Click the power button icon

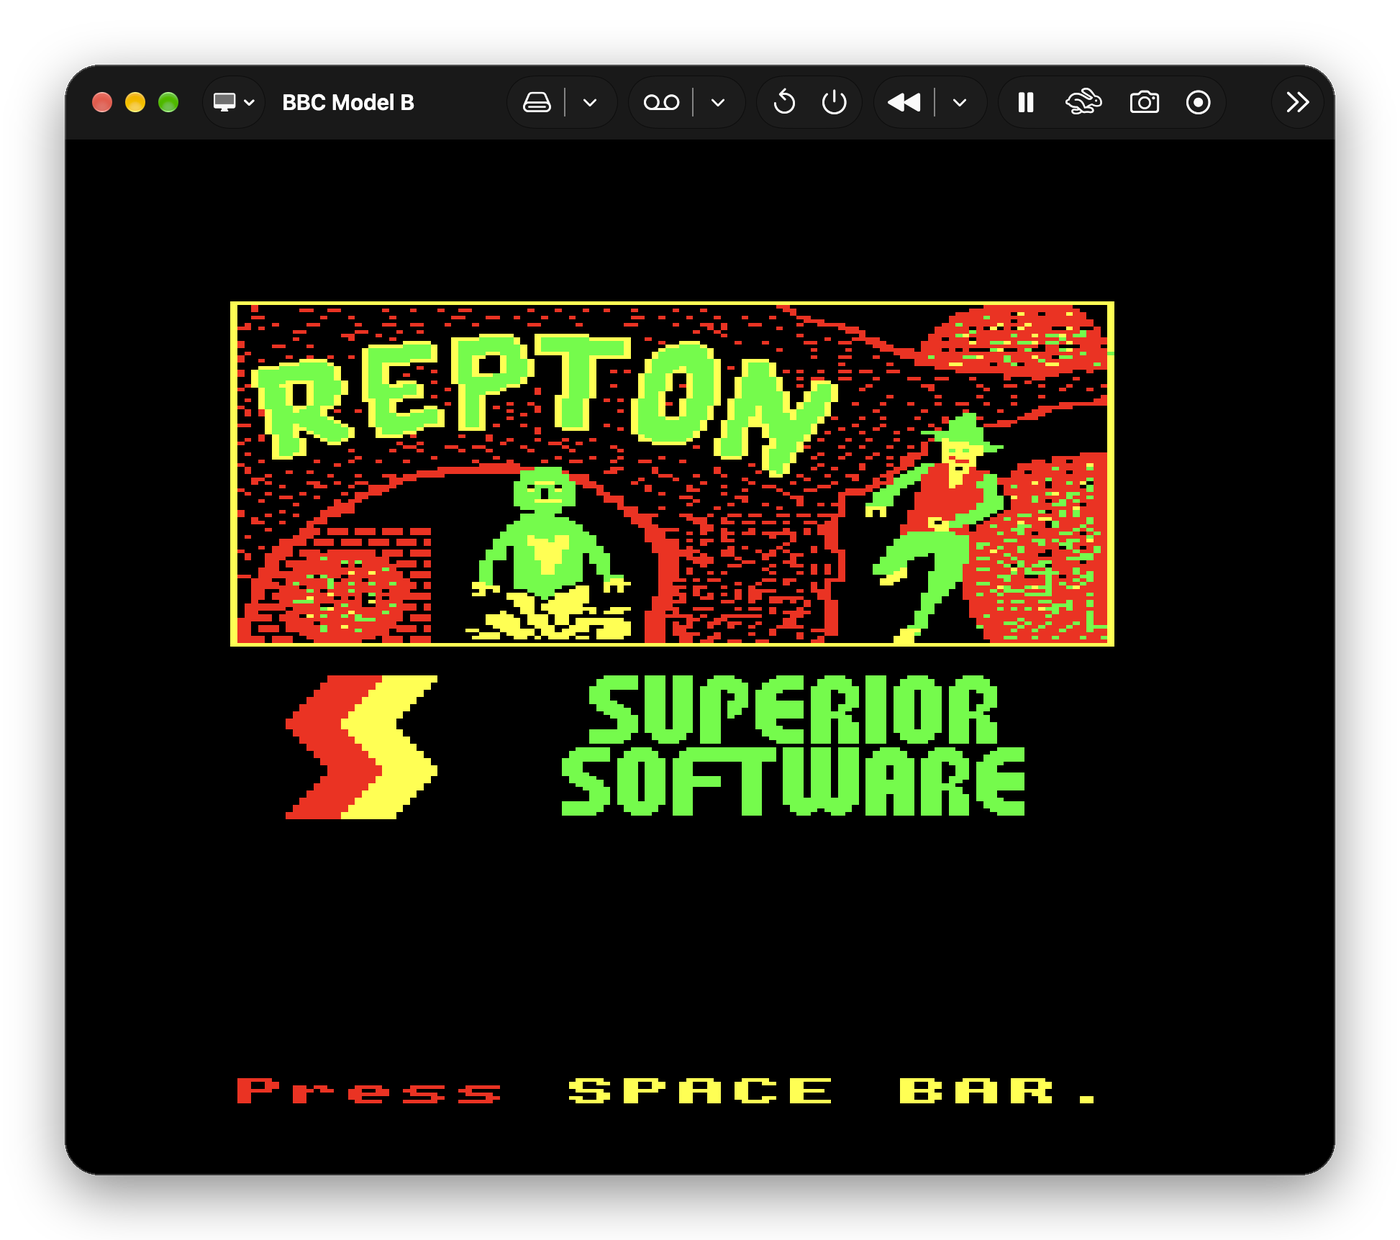[834, 102]
